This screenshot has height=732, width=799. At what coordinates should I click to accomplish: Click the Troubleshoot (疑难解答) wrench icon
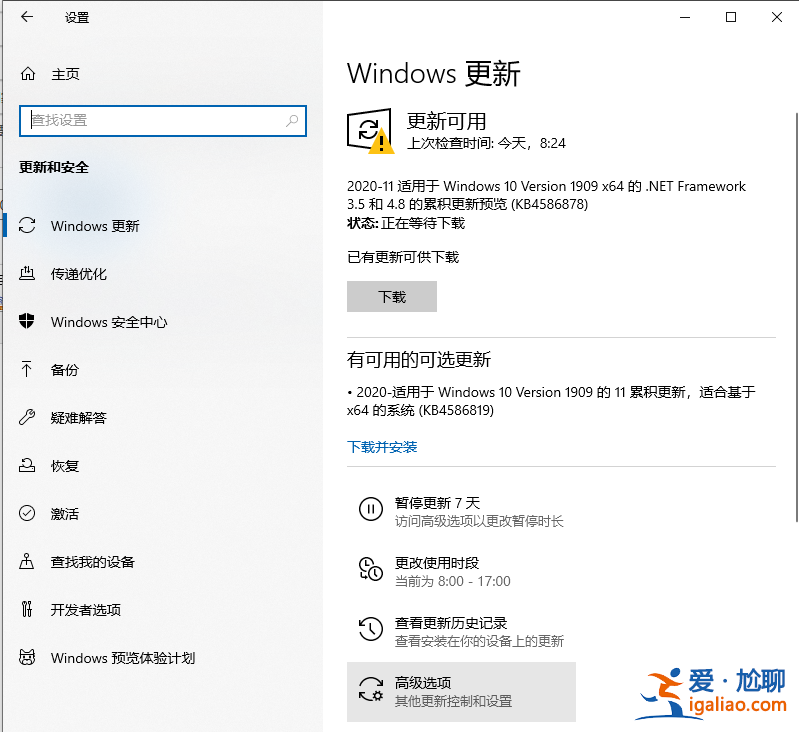(27, 417)
